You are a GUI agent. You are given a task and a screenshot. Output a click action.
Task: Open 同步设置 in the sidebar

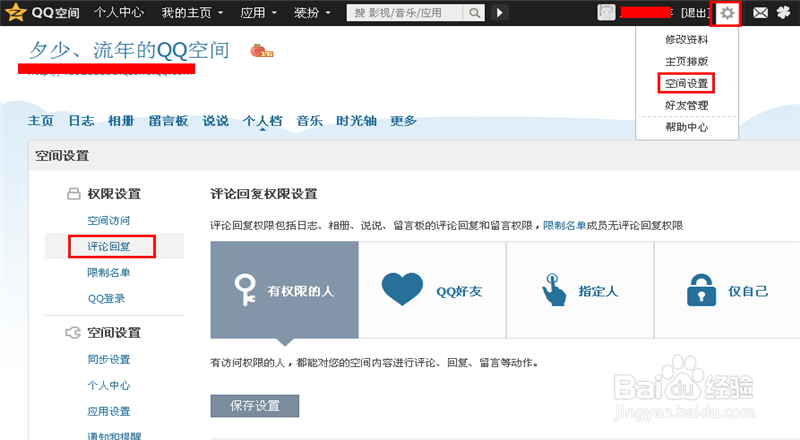(x=109, y=359)
